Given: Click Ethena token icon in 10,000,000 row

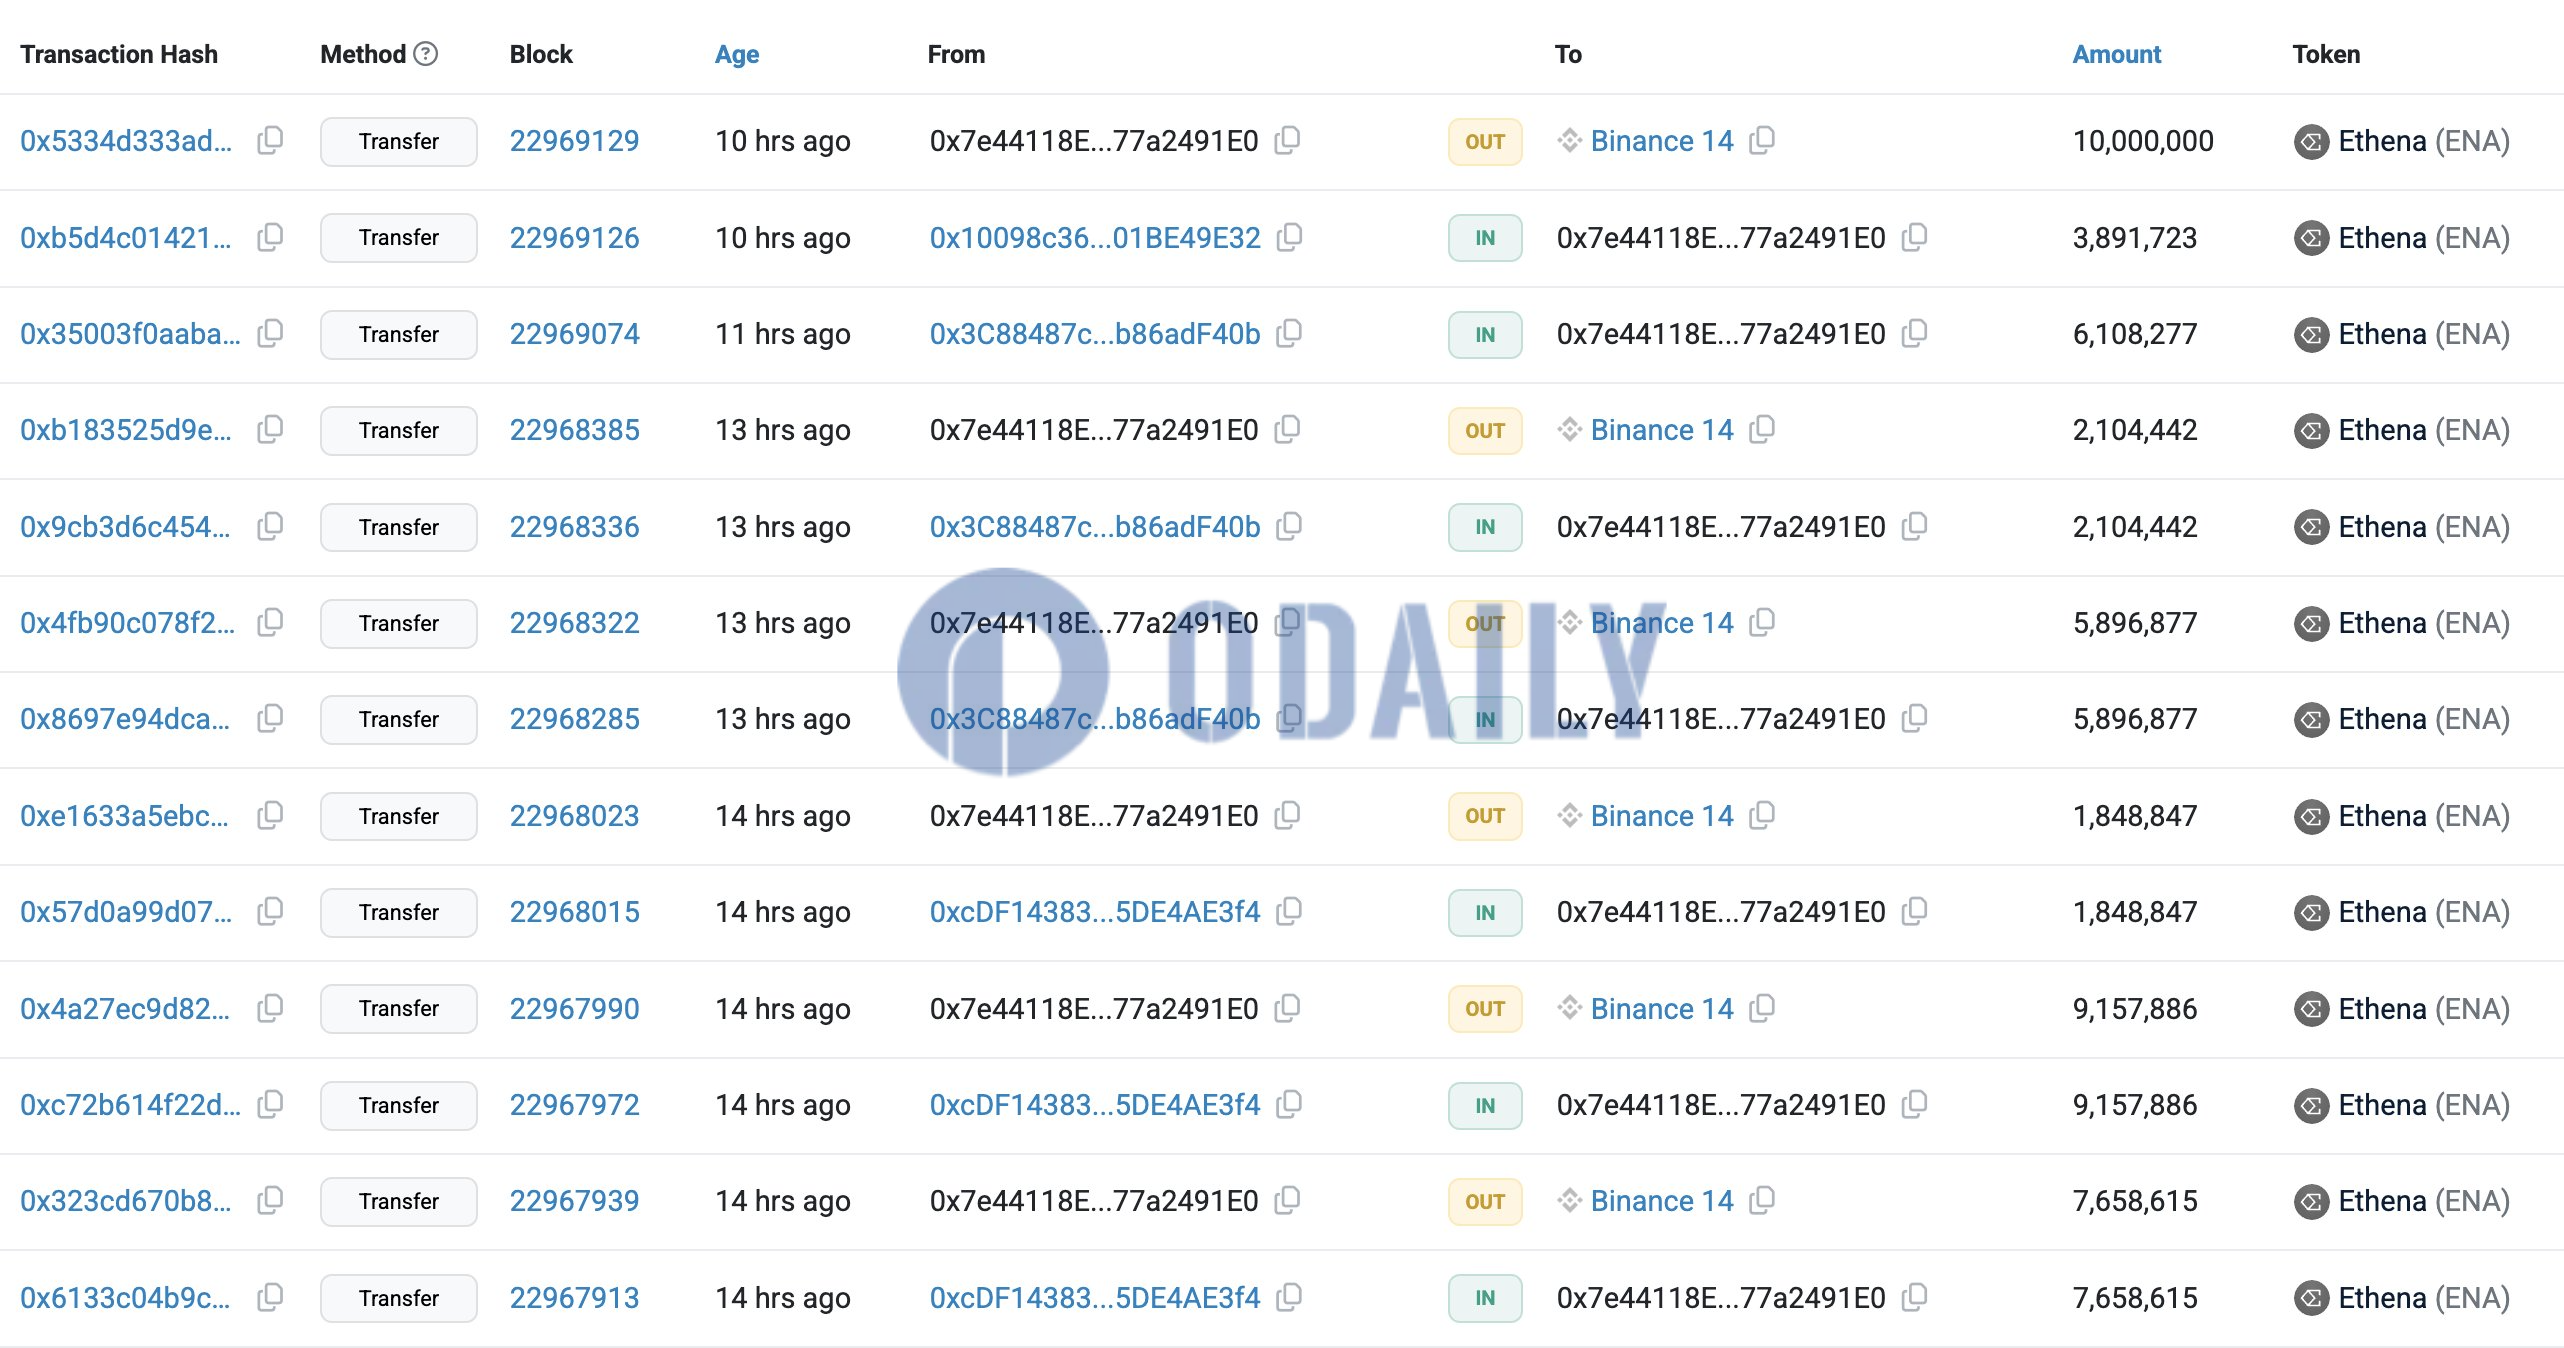Looking at the screenshot, I should 2311,142.
